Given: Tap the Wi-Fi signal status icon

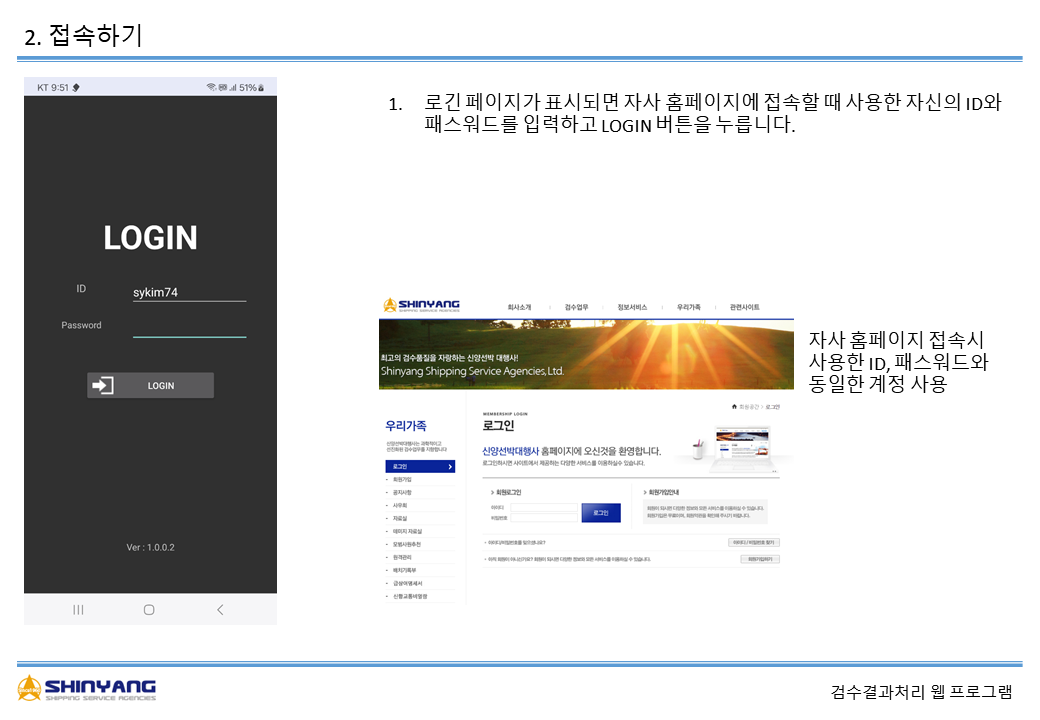Looking at the screenshot, I should point(211,88).
